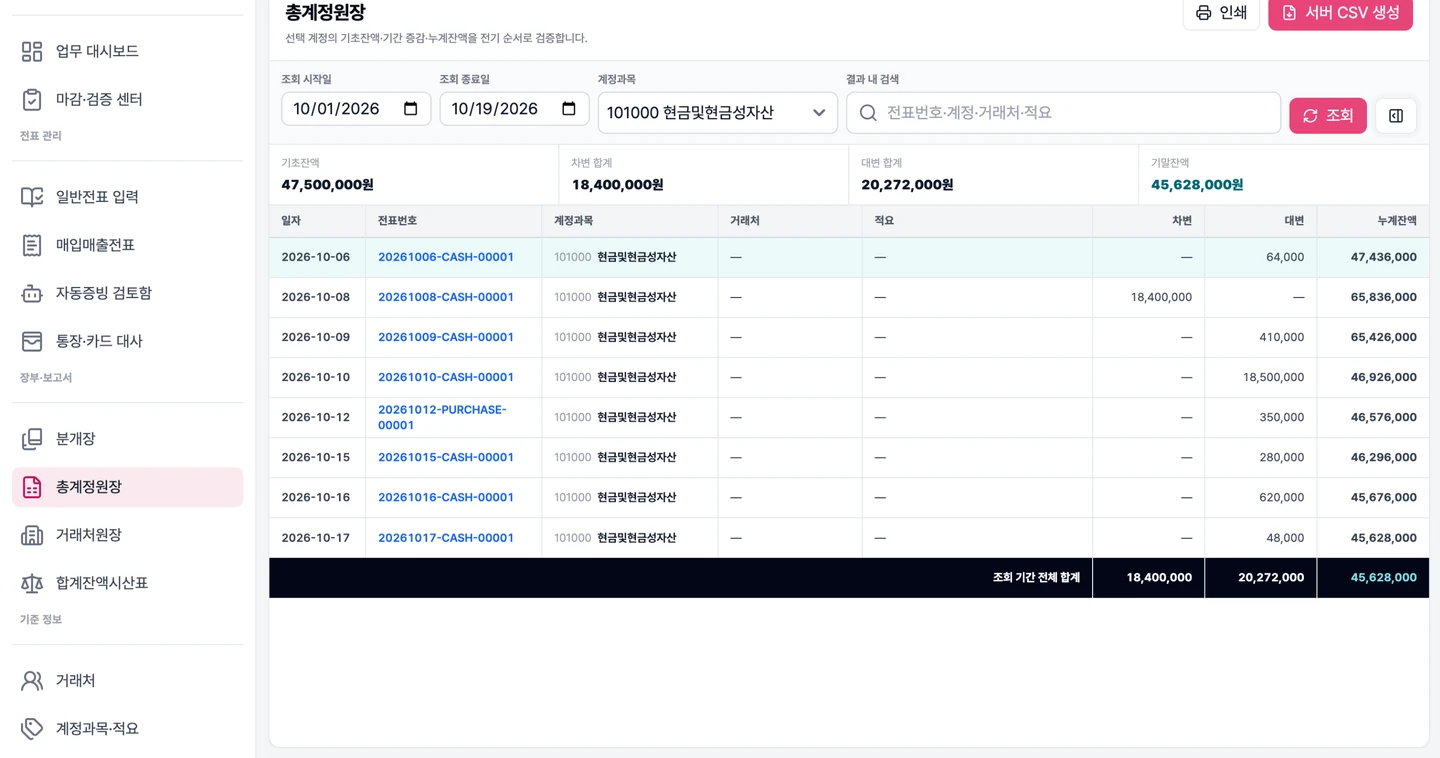Image resolution: width=1440 pixels, height=758 pixels.
Task: Click the 누계잔액 column header
Action: point(1373,221)
